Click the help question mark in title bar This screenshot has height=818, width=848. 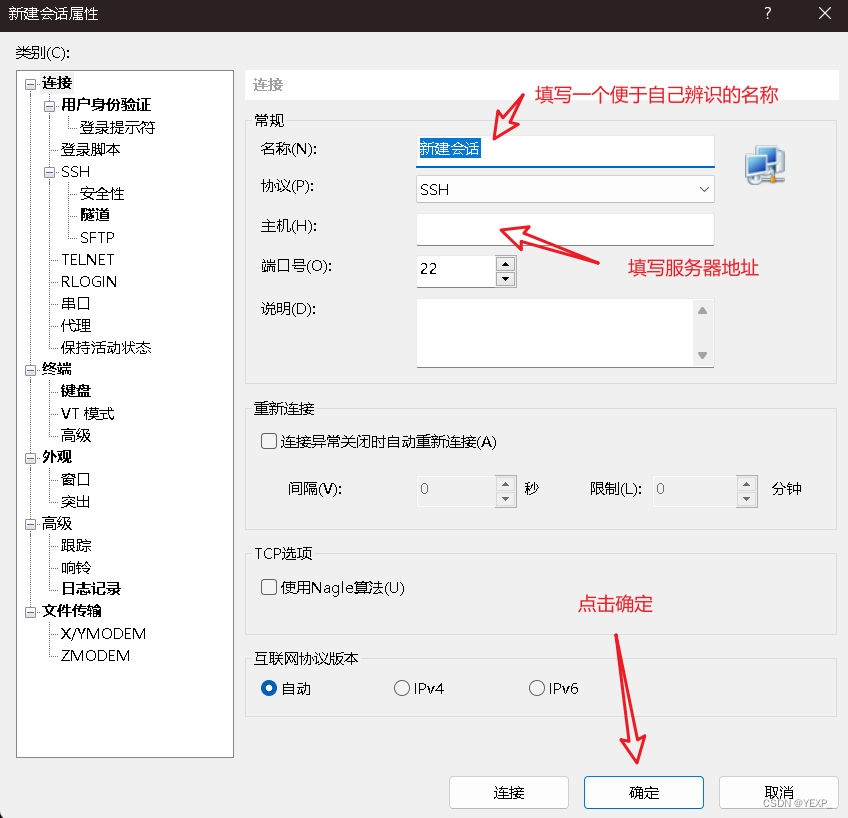[x=767, y=14]
